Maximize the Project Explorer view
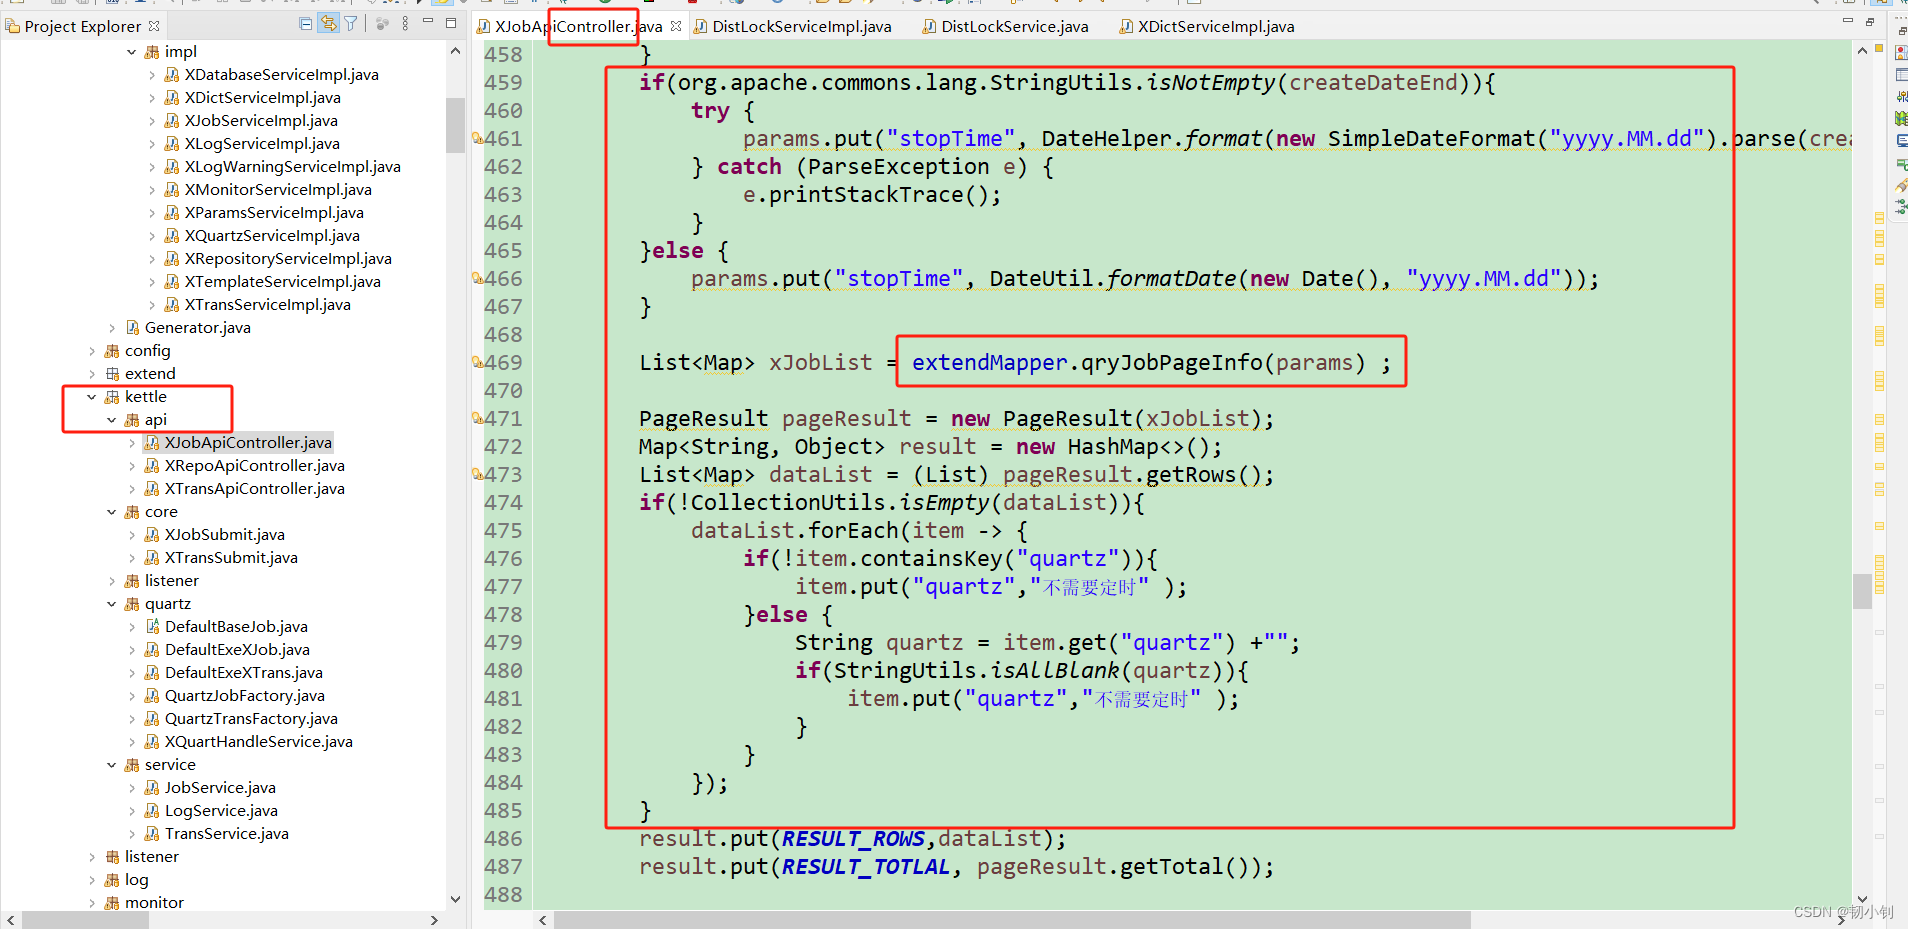Screen dimensions: 1908x929 click(451, 22)
